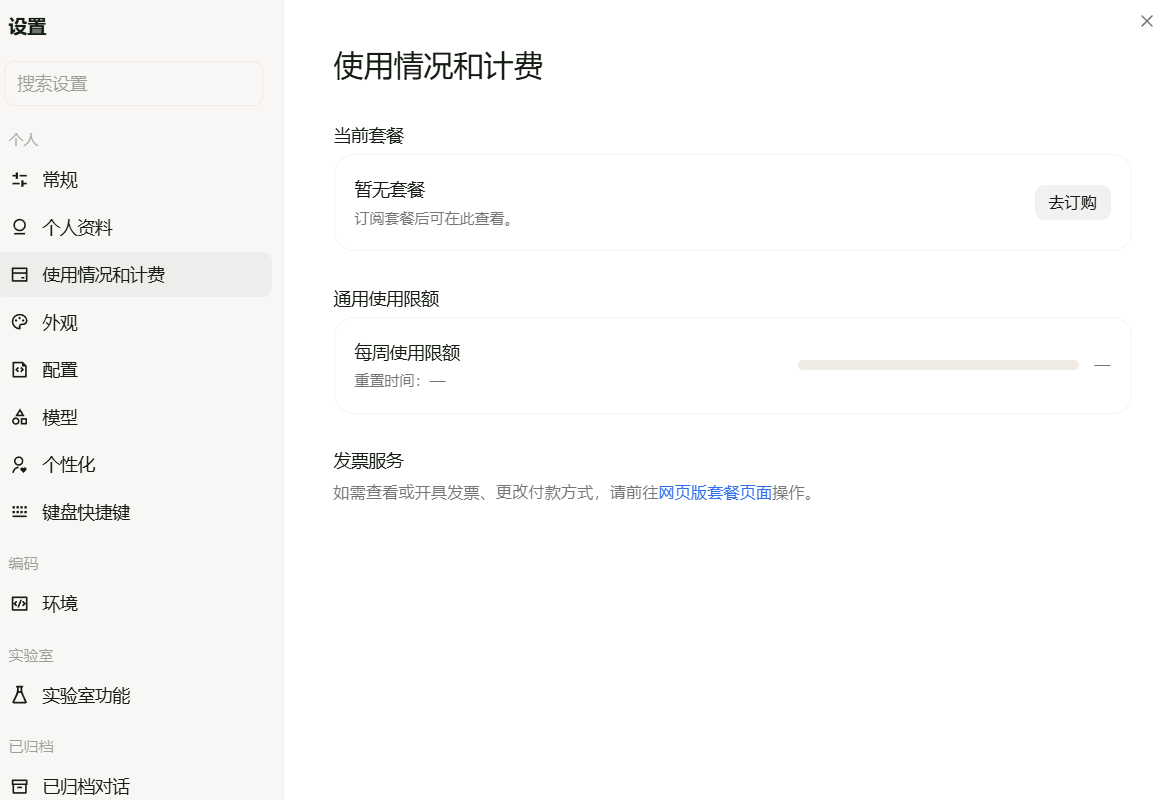The image size is (1169, 800).
Task: Follow the 网页版套餐页面 link
Action: [x=715, y=493]
